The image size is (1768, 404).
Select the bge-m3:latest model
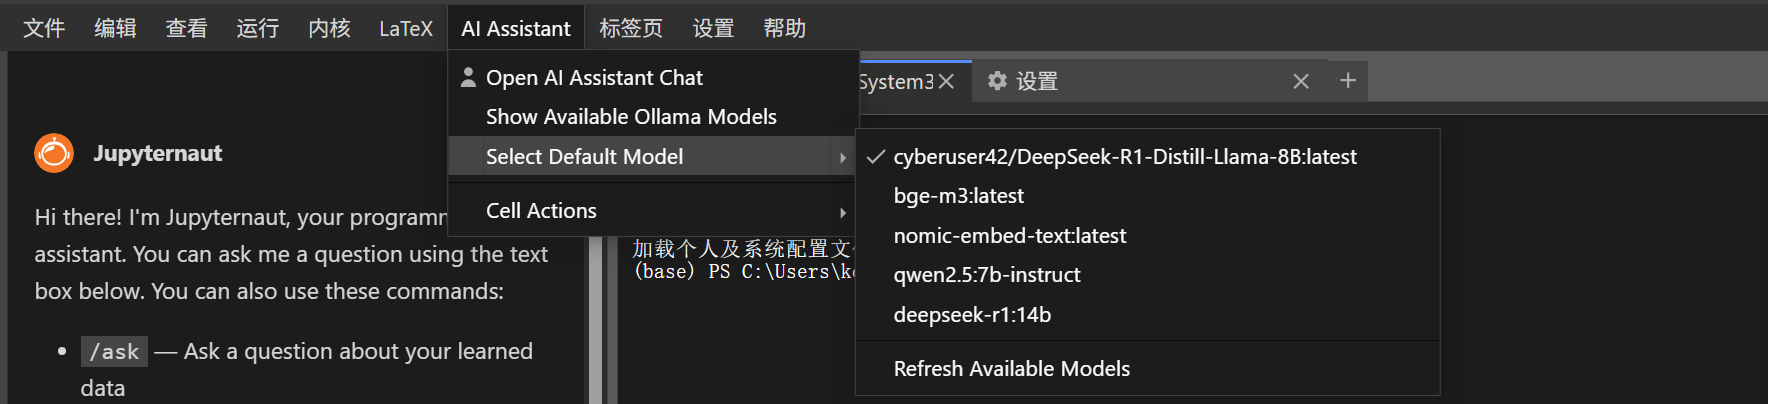[x=1148, y=196]
